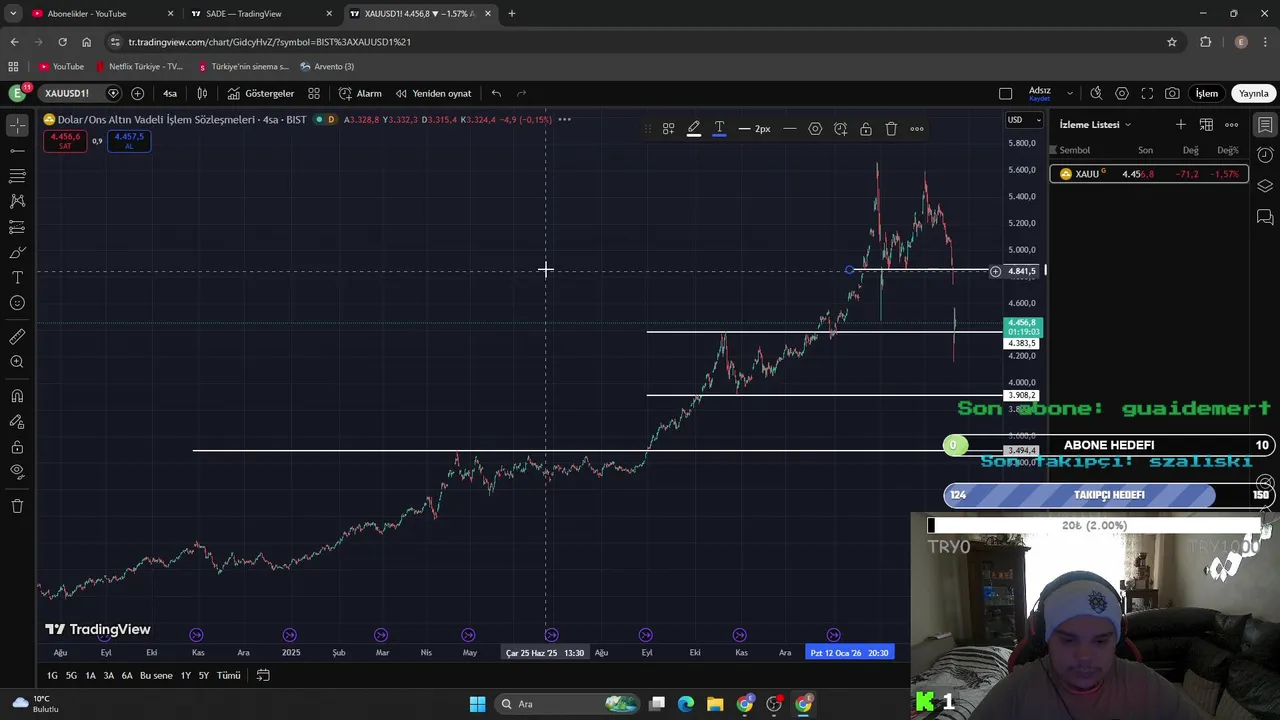Remove drawings with sidebar trash icon

[x=17, y=506]
